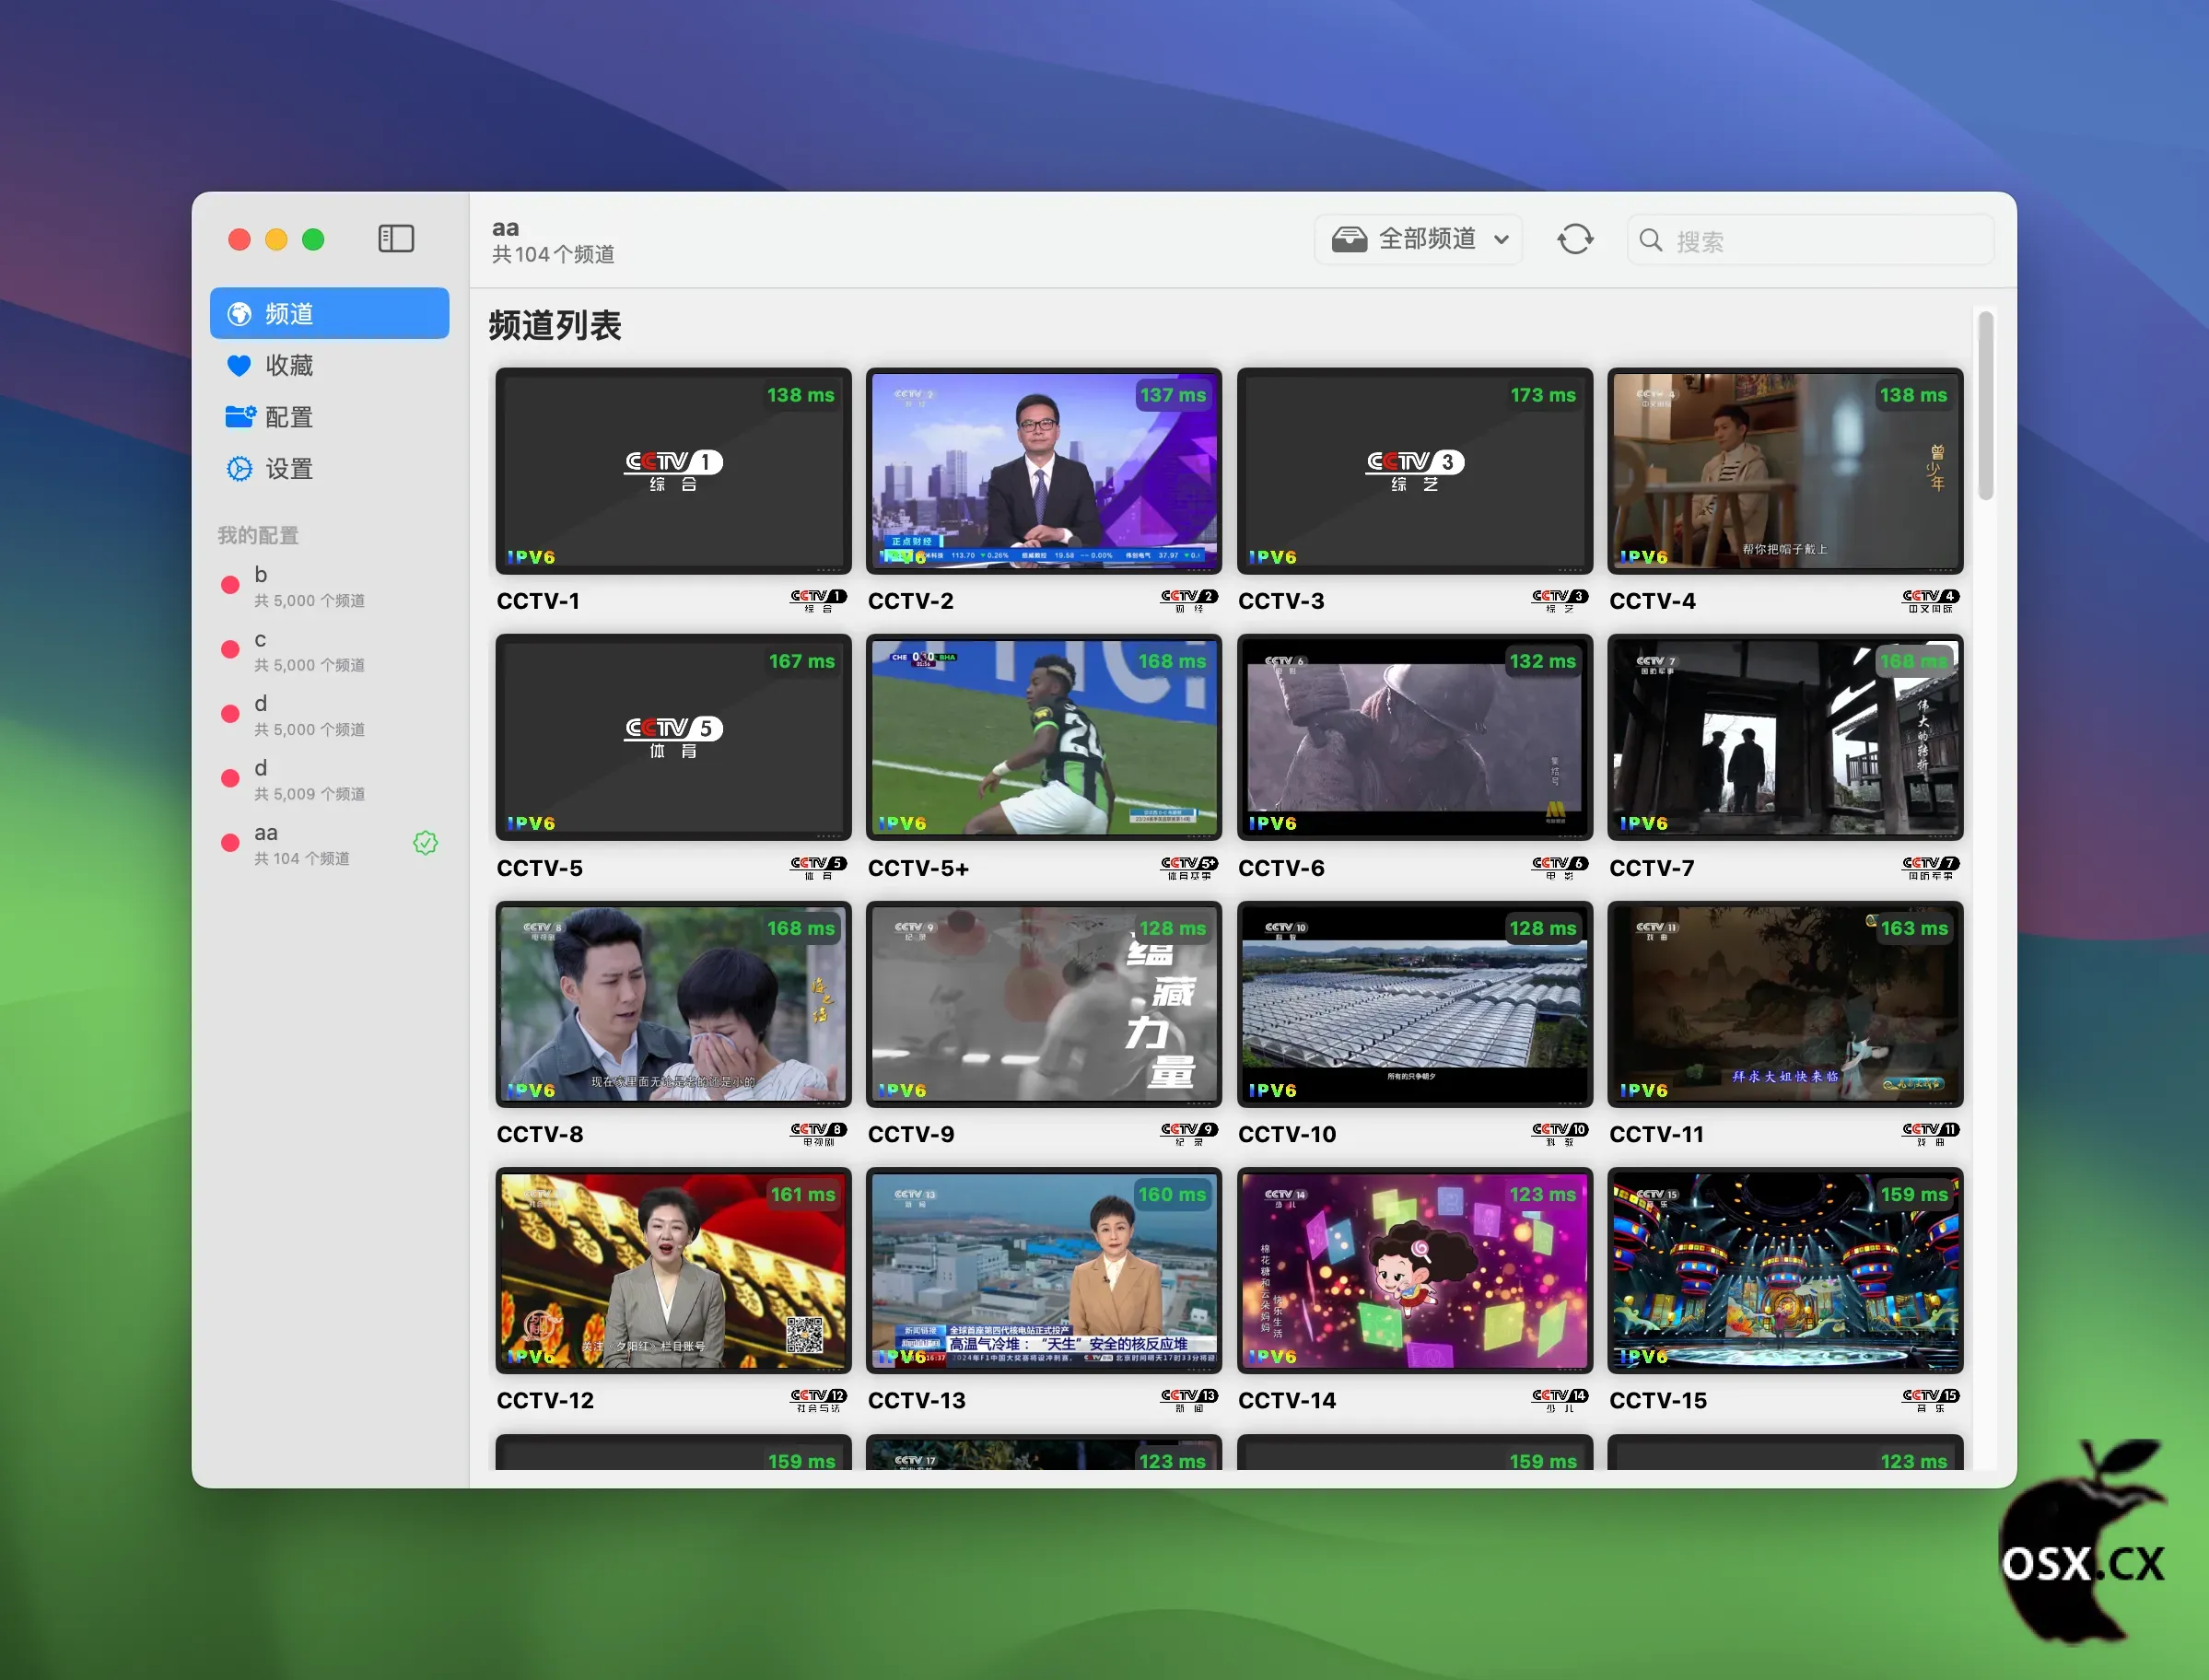Open the CCTV-9 documentary thumbnail
This screenshot has width=2209, height=1680.
pyautogui.click(x=1044, y=1005)
